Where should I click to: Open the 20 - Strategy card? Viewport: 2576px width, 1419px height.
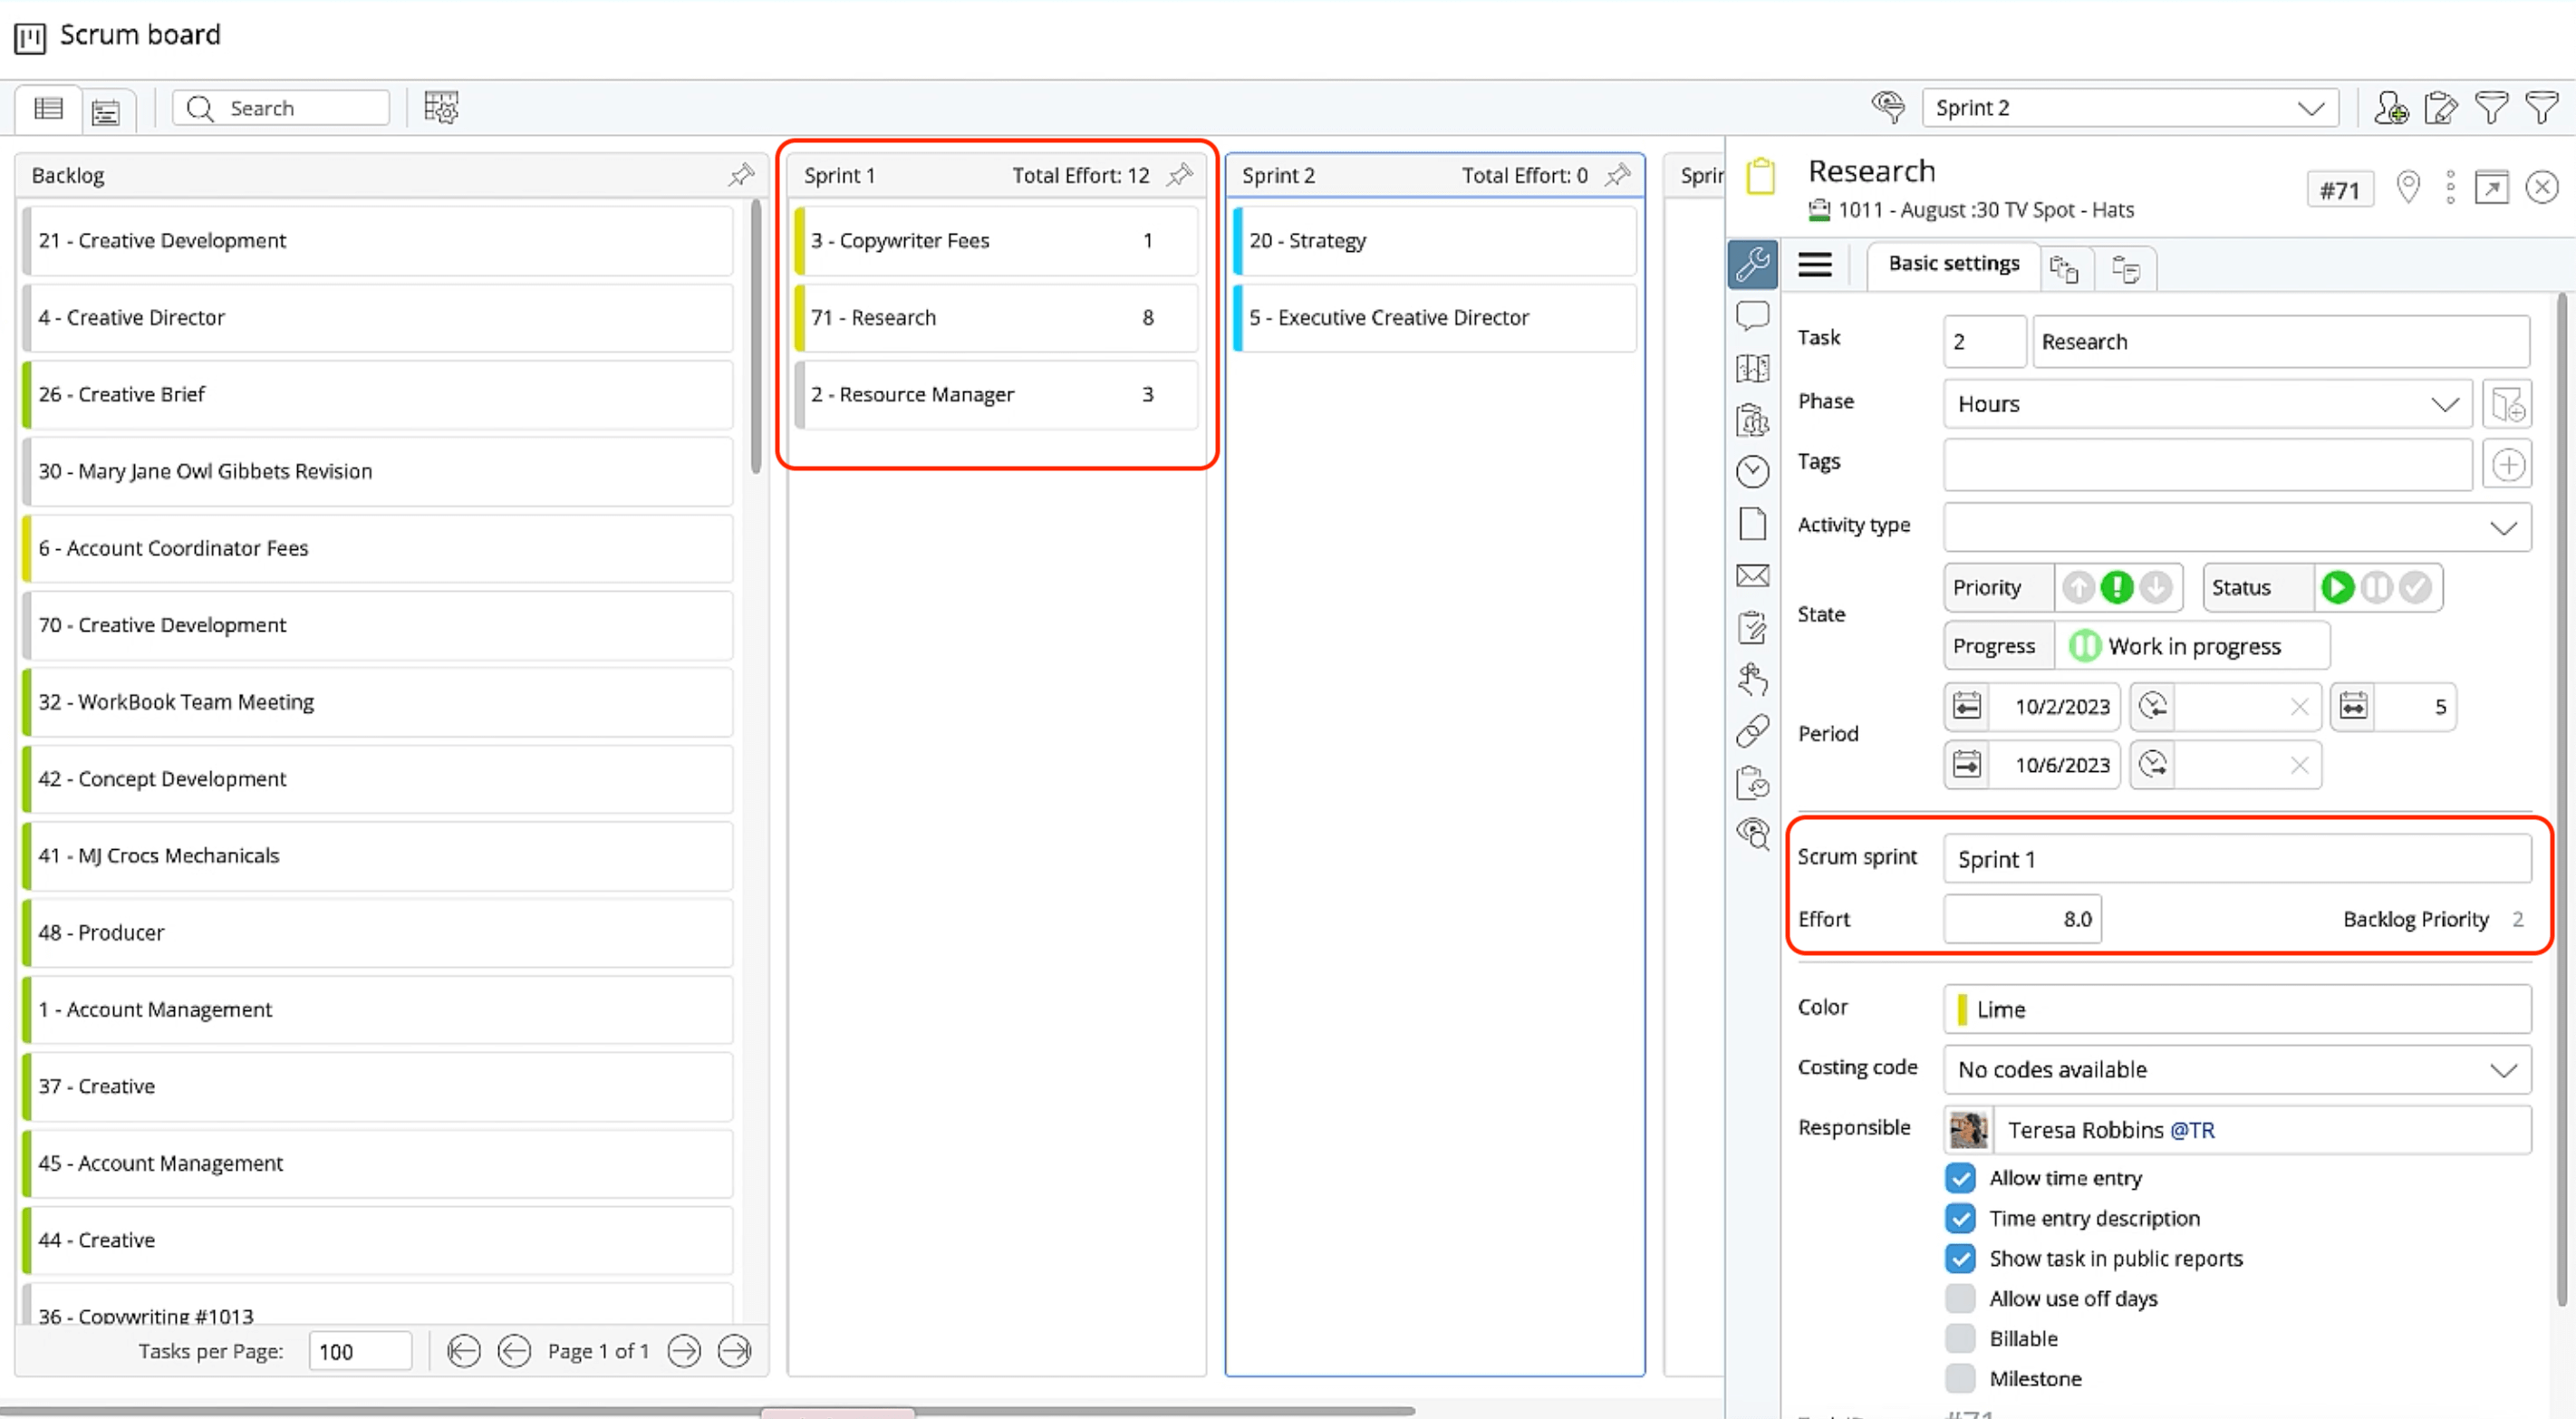click(x=1434, y=240)
